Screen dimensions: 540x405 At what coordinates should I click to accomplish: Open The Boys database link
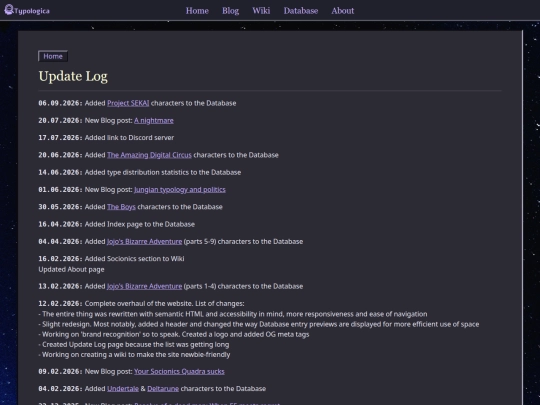tap(121, 207)
